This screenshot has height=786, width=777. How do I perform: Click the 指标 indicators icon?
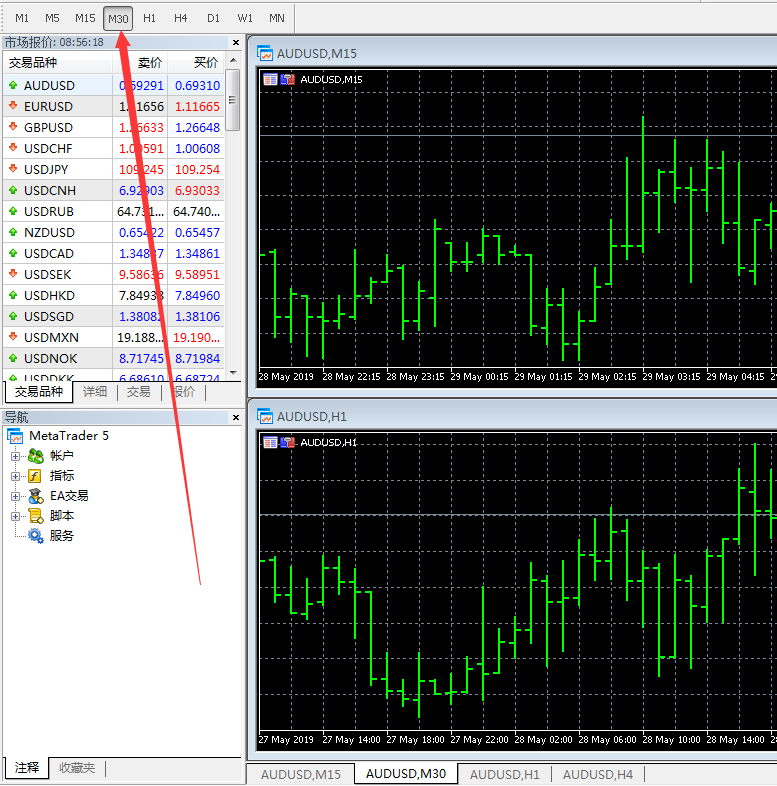click(35, 476)
